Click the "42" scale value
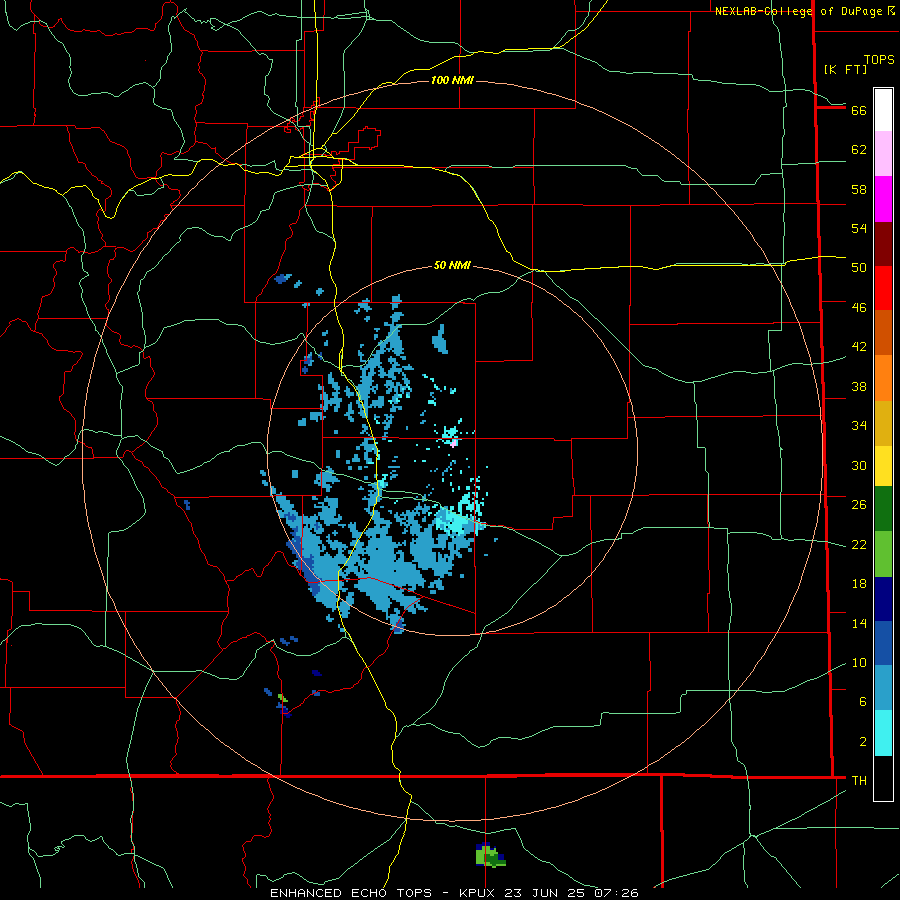The width and height of the screenshot is (900, 900). tap(859, 347)
